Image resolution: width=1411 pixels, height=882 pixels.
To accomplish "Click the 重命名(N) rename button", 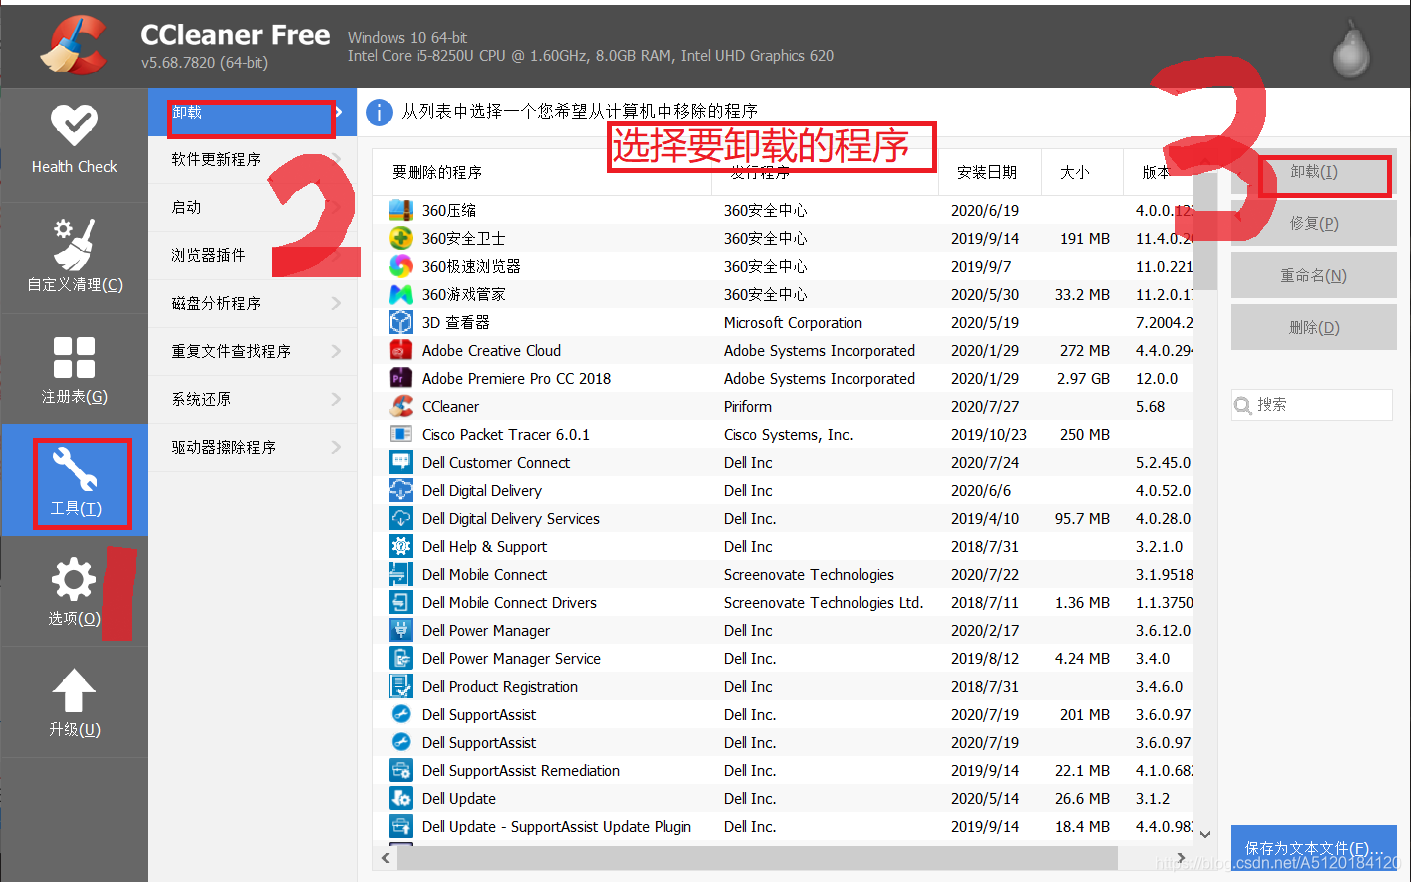I will pos(1313,275).
